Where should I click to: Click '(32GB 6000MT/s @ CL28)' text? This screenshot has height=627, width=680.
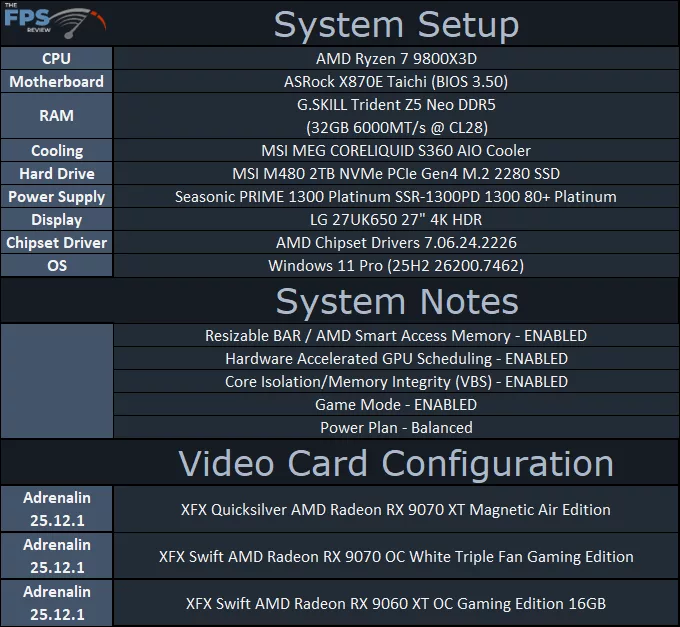coord(396,127)
